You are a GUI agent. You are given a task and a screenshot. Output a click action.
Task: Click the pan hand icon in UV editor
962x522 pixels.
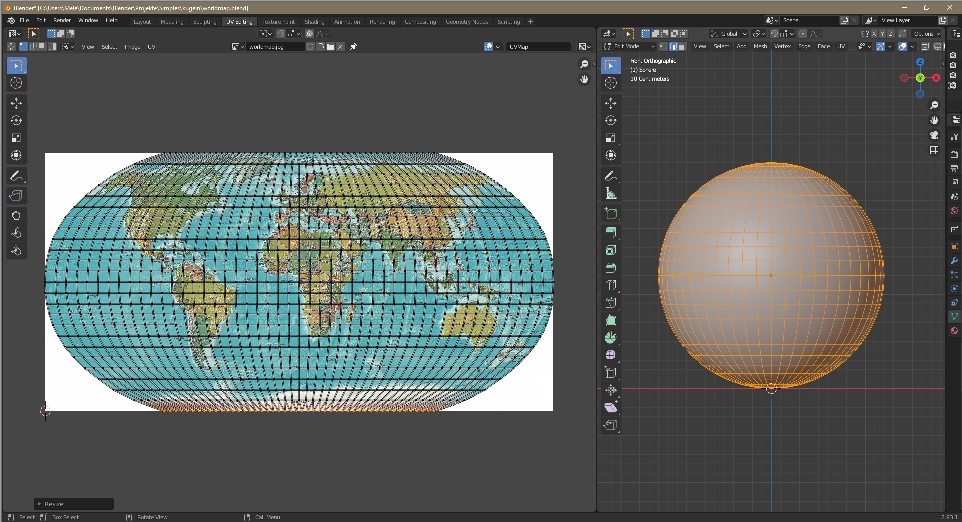[x=584, y=79]
